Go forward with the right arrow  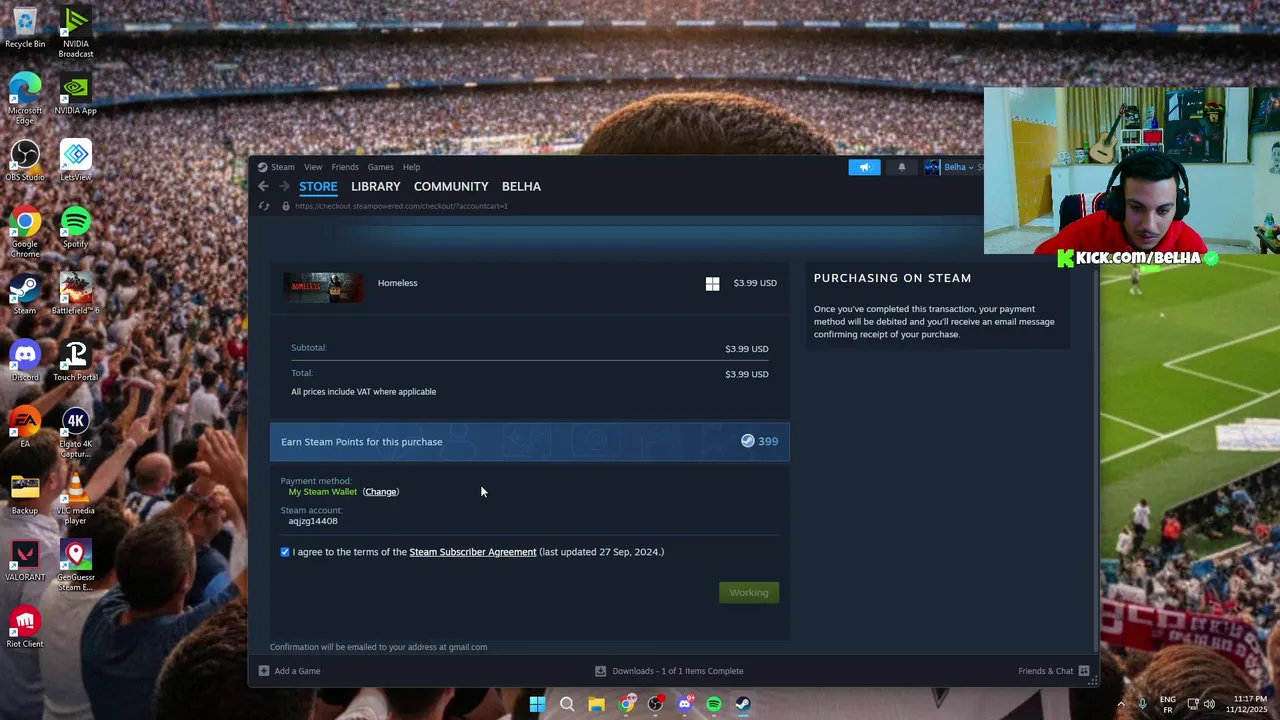click(284, 187)
